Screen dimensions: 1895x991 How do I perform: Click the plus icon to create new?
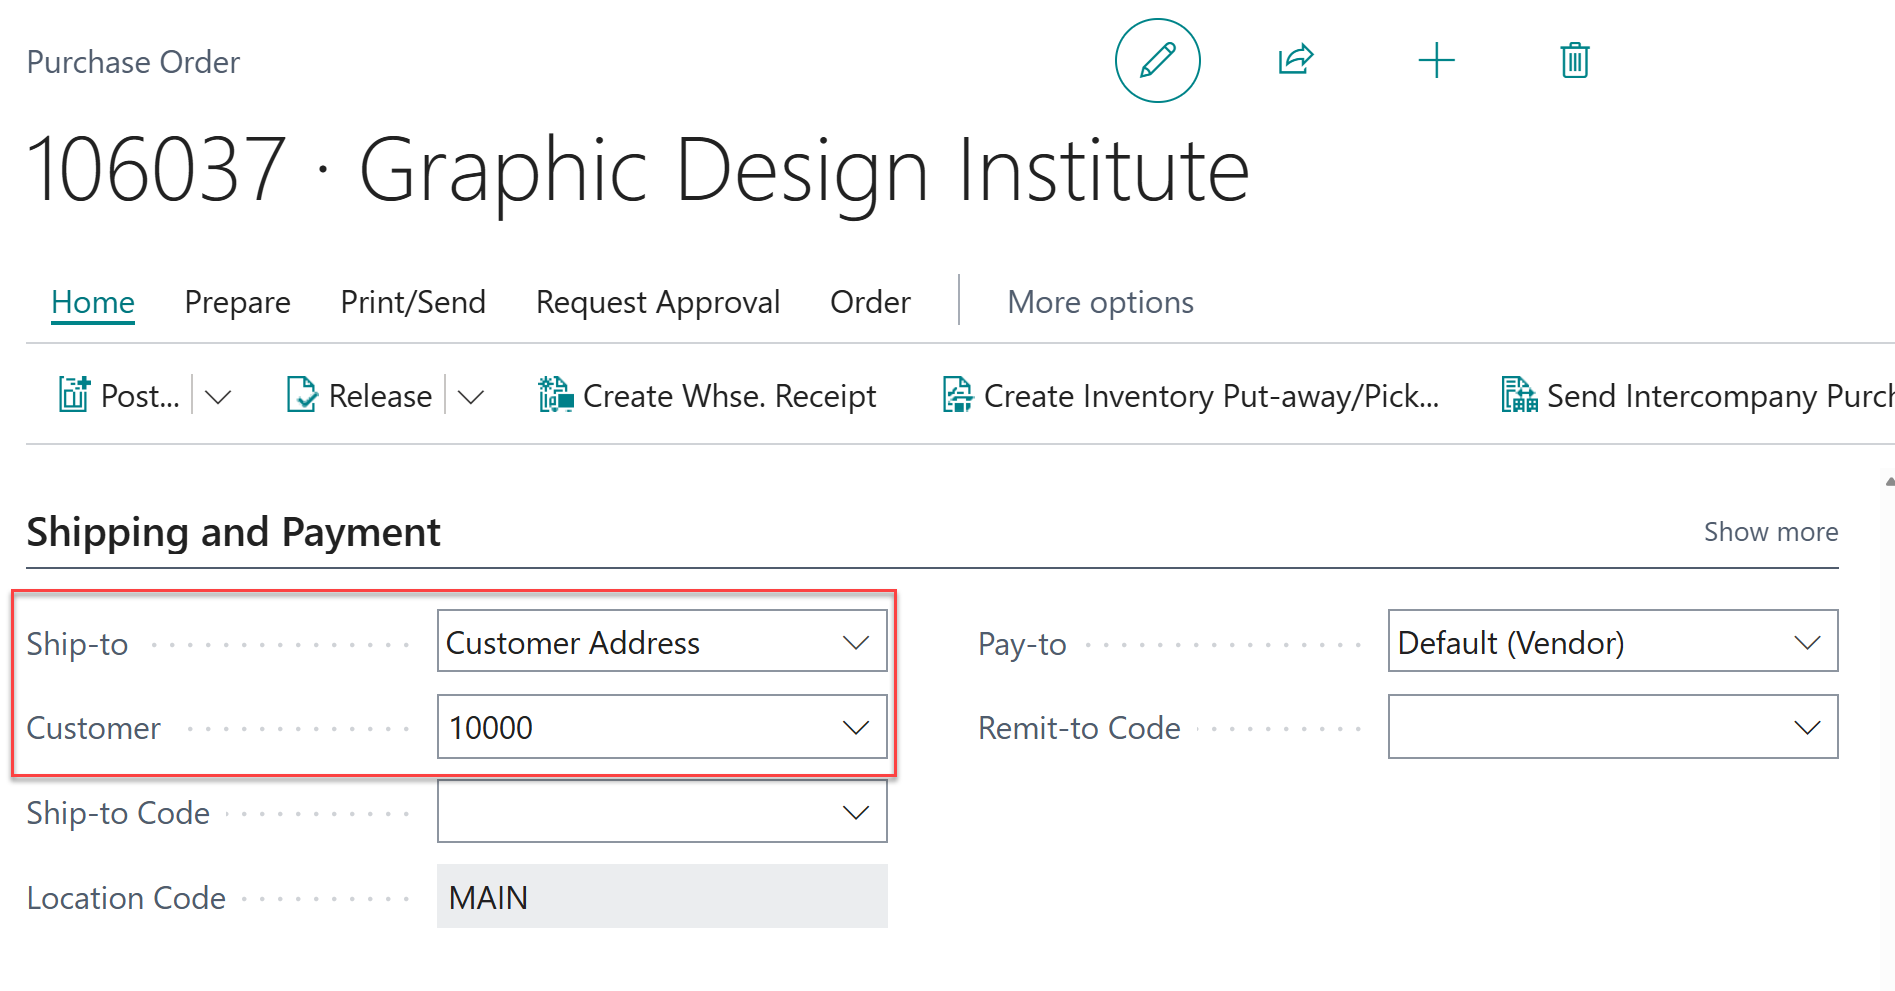tap(1436, 60)
